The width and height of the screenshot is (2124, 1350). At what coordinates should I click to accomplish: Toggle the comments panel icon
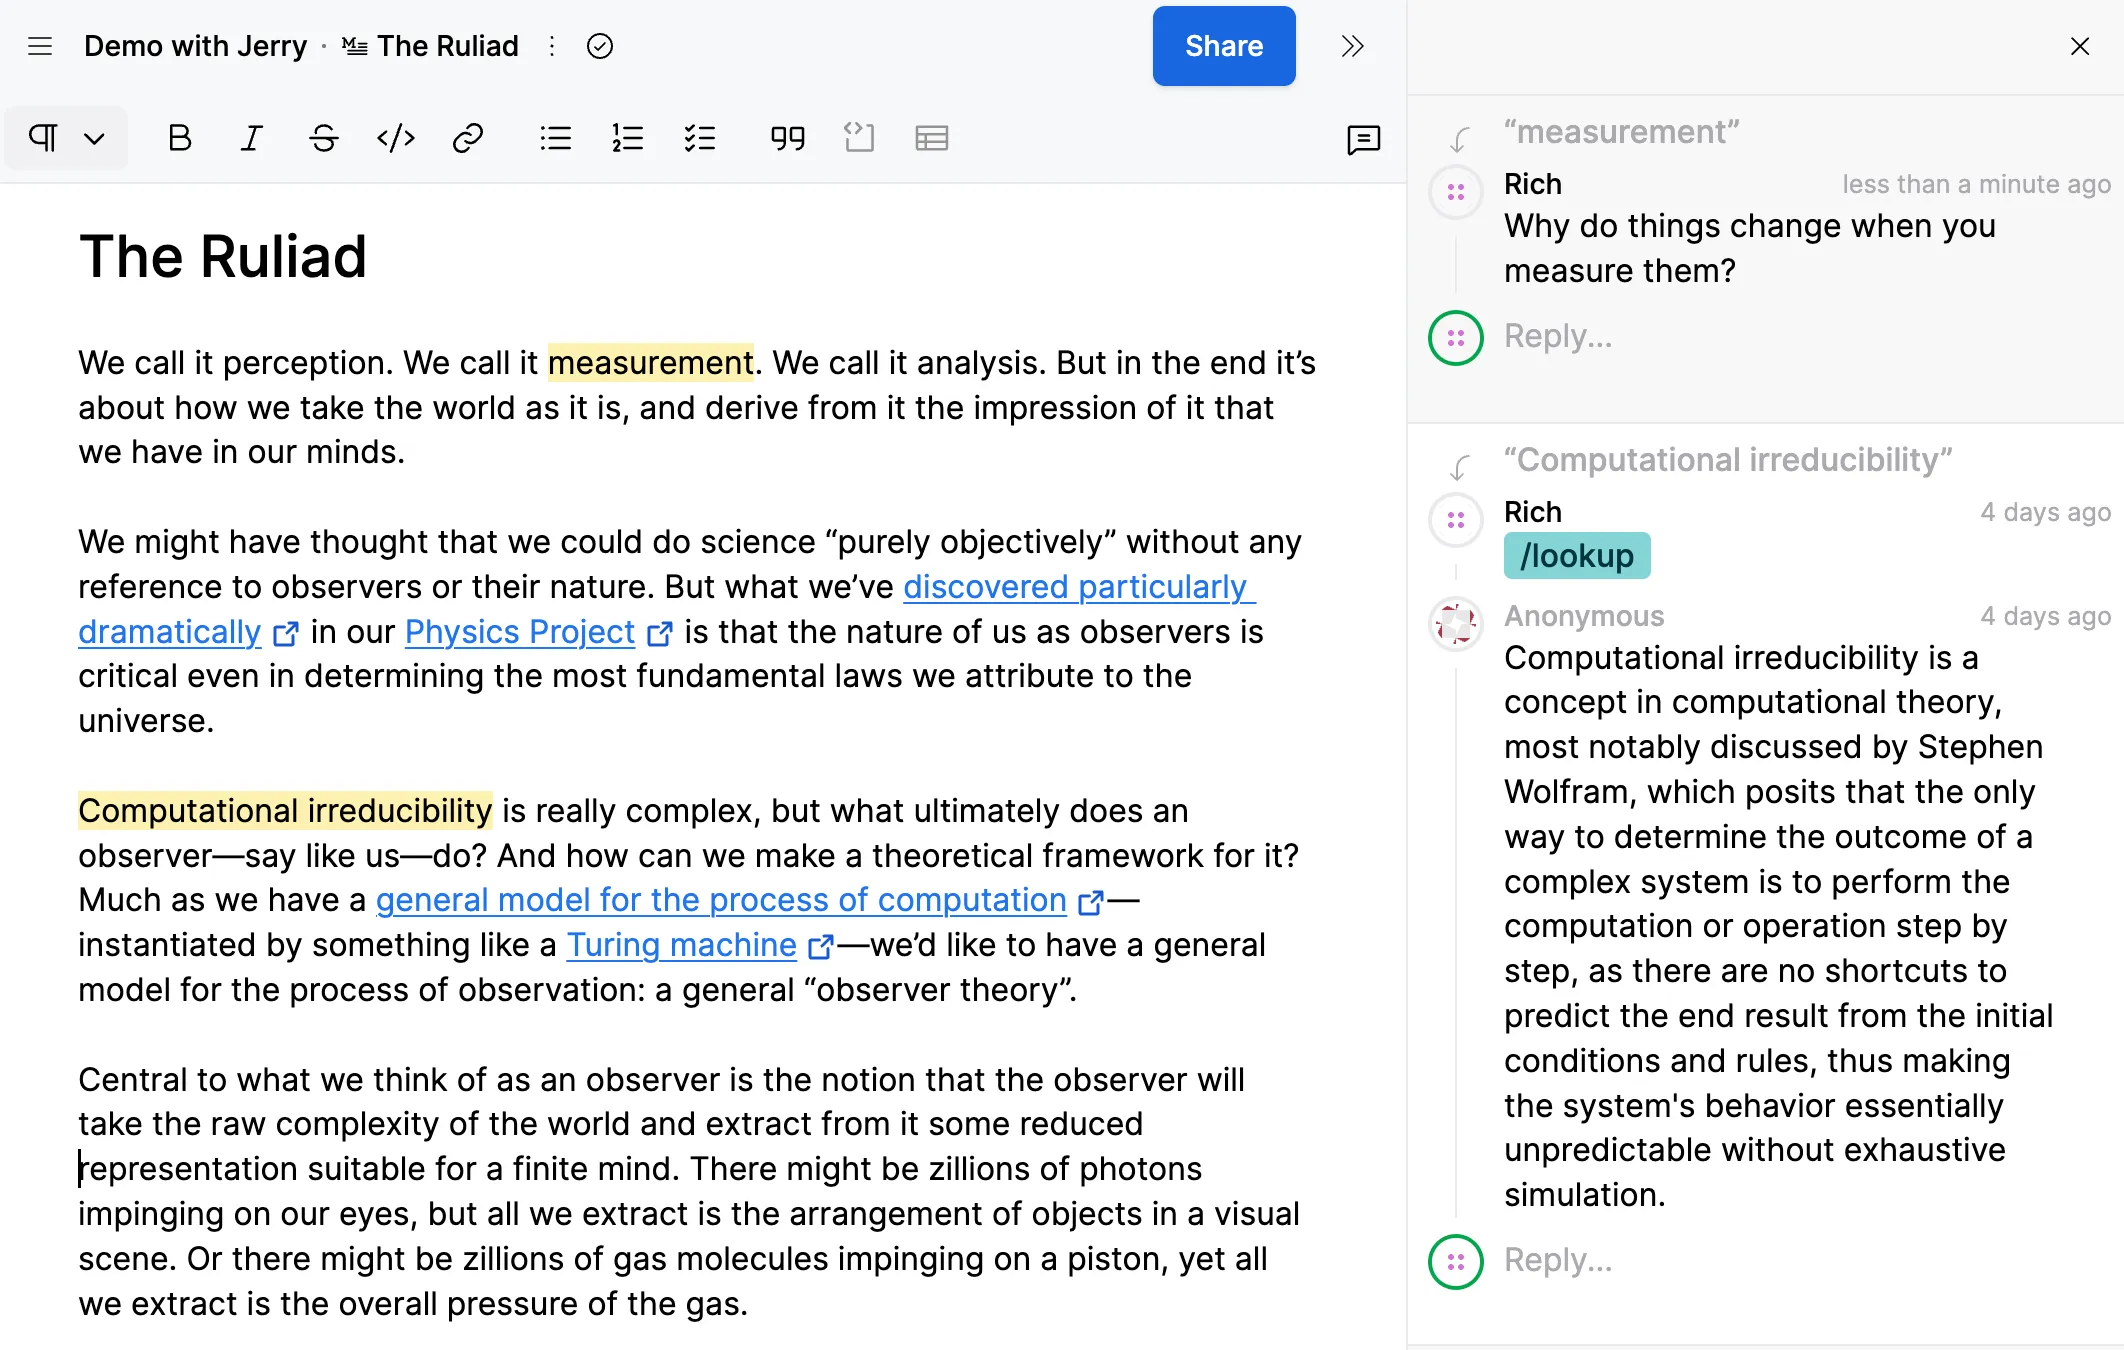1363,139
